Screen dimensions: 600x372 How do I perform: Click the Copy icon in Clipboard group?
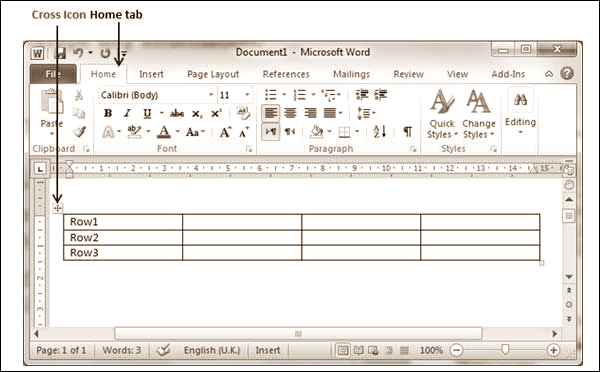79,113
